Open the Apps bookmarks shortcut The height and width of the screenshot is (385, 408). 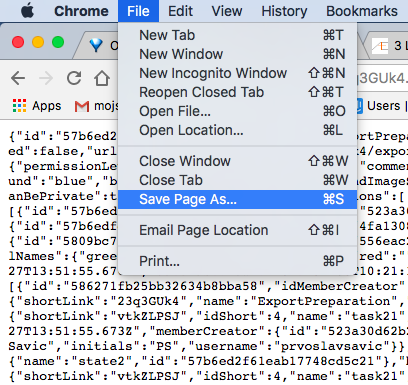pos(37,106)
